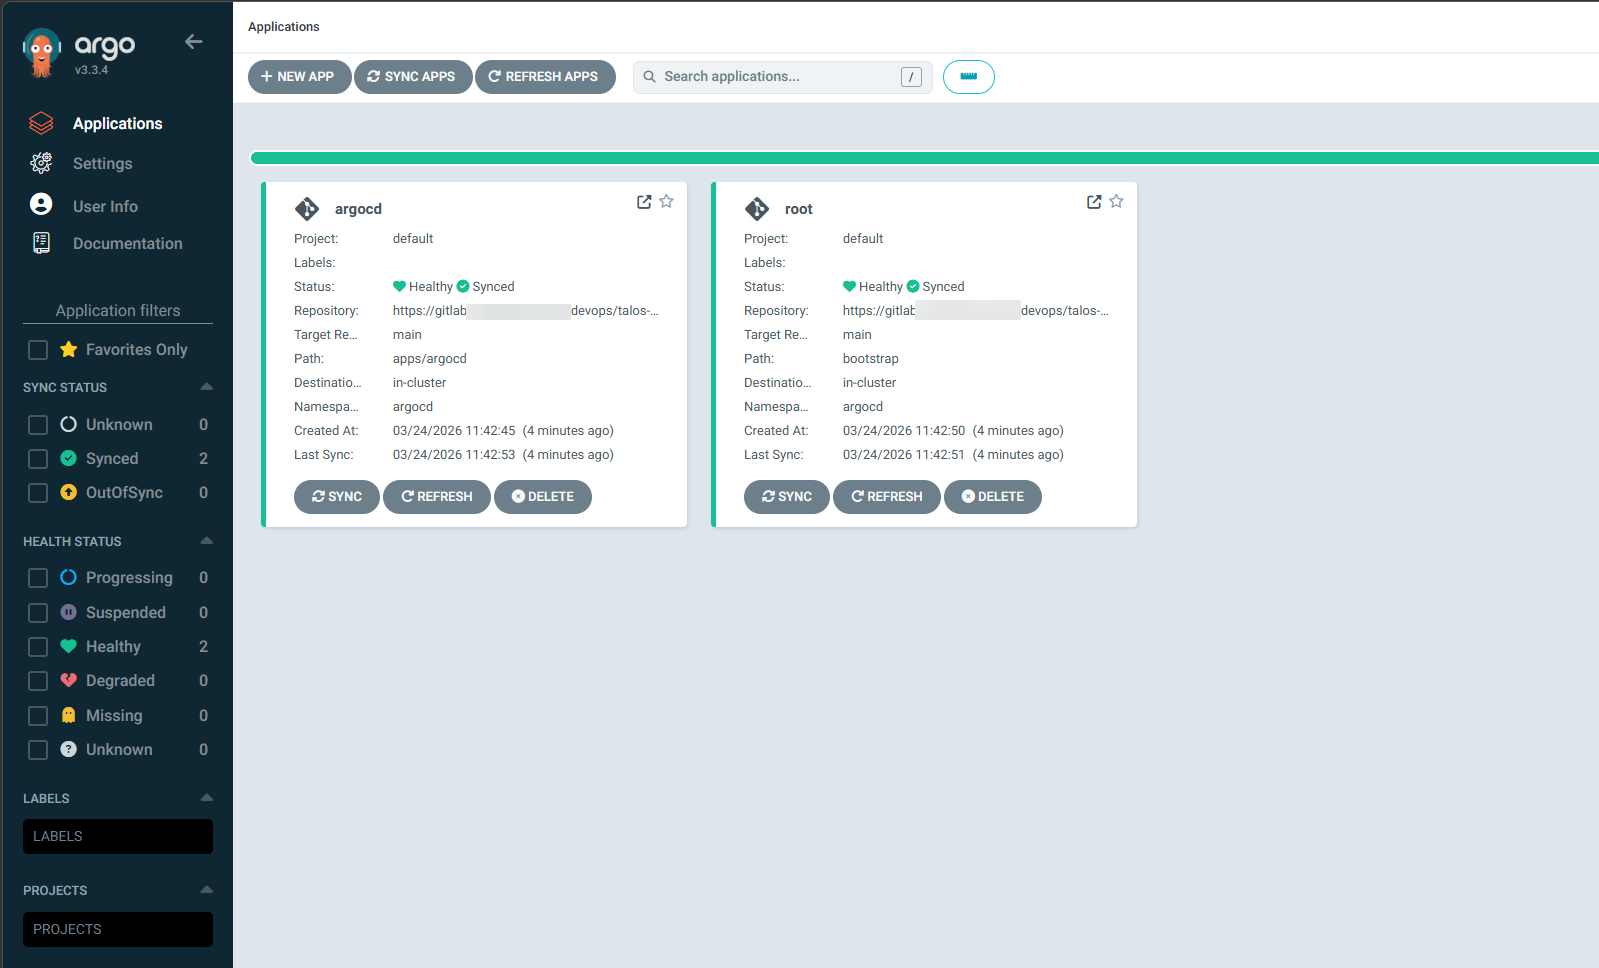
Task: Click the Suspended pause filter icon
Action: [x=68, y=612]
